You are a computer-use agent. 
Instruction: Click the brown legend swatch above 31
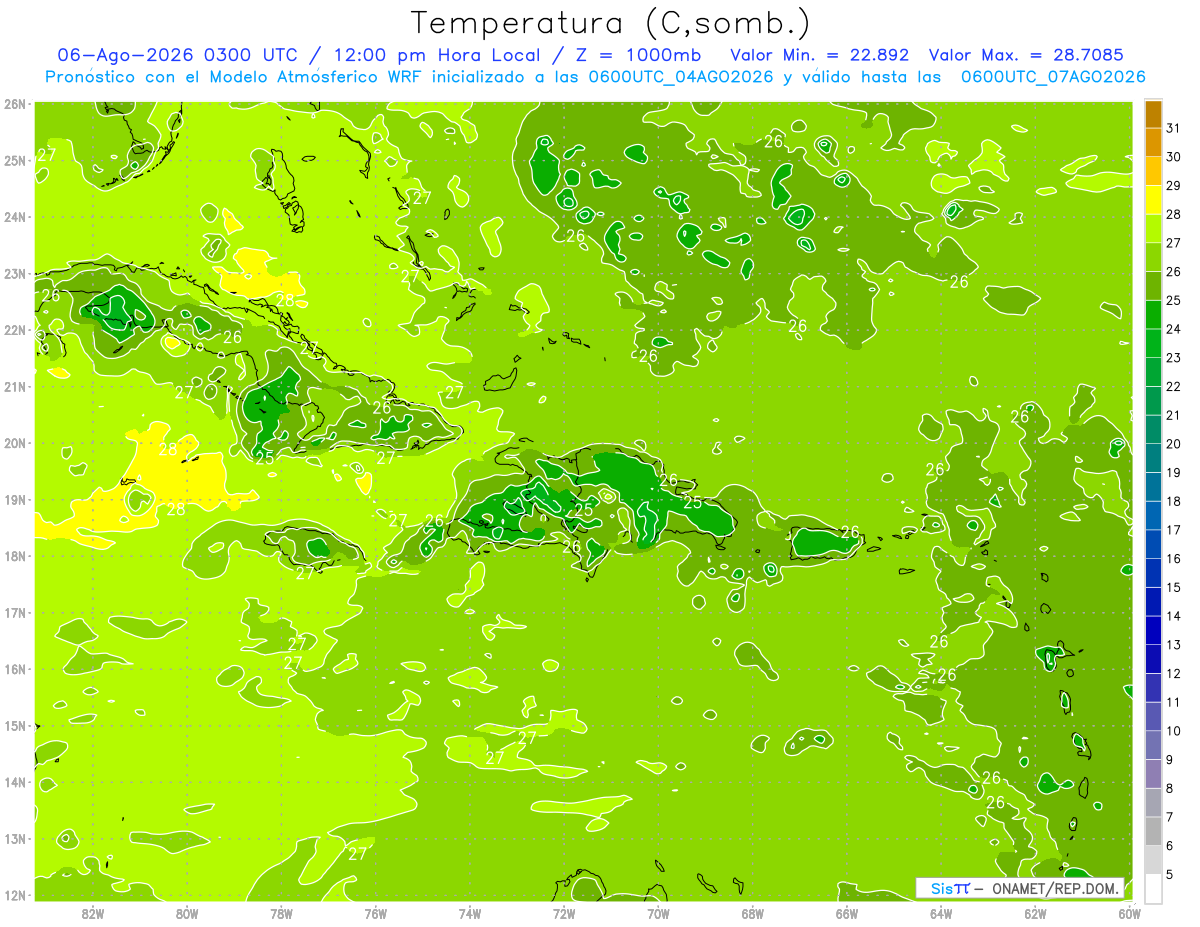[x=1153, y=114]
